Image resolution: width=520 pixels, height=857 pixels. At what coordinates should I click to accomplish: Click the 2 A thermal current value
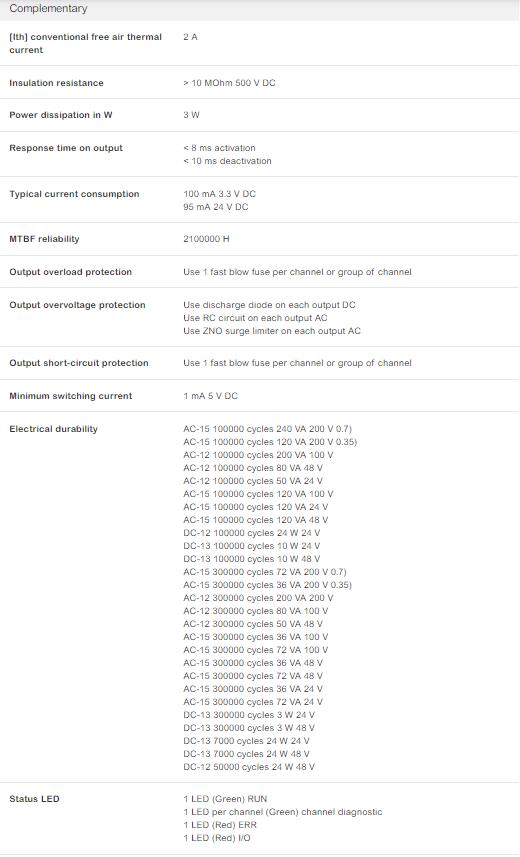(x=190, y=37)
